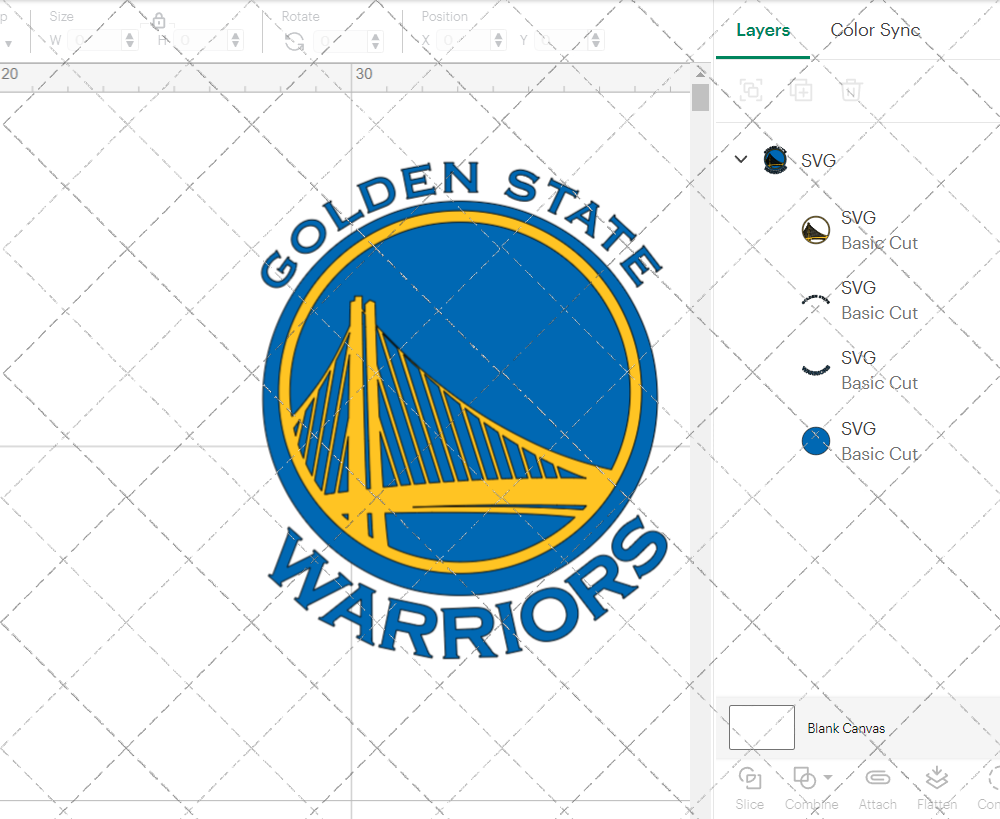Click the Width stepper arrows

tap(129, 41)
